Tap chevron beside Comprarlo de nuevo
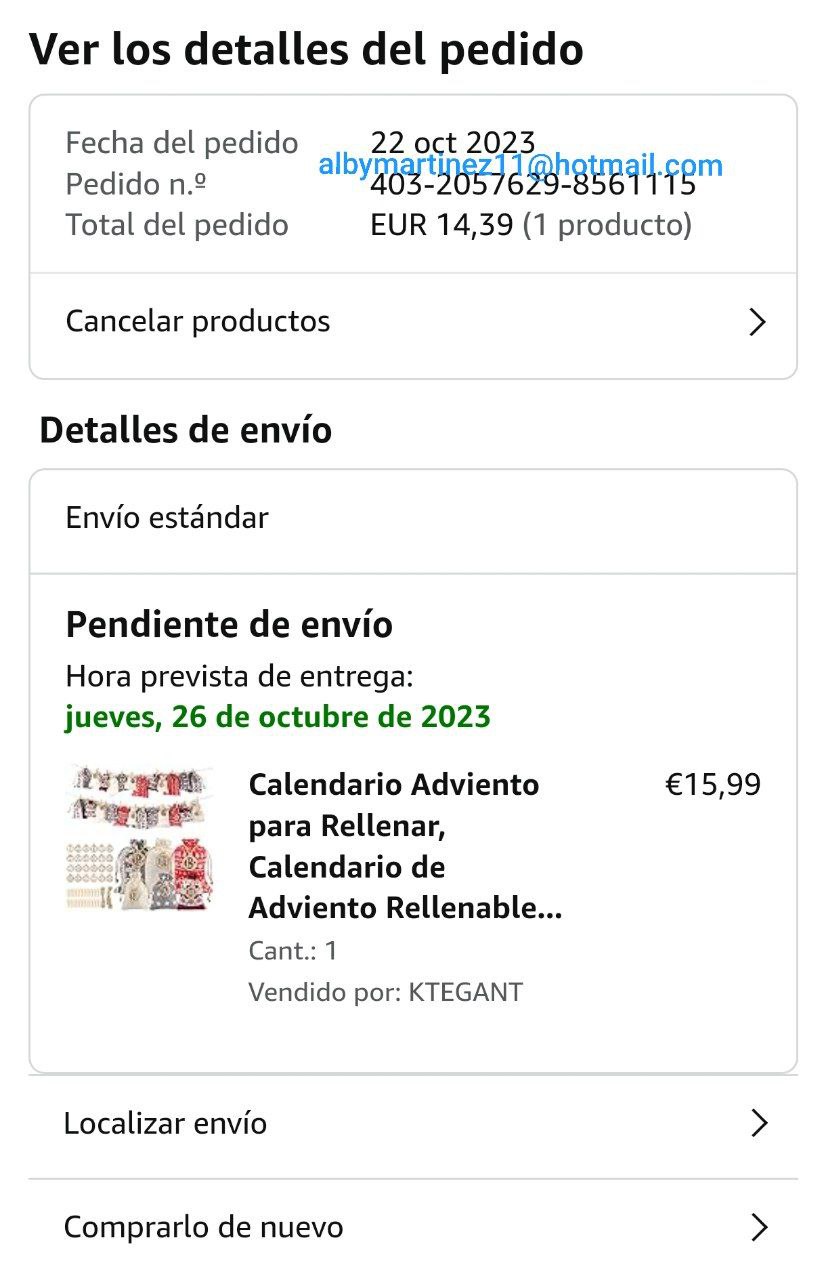826x1280 pixels. (x=759, y=1227)
